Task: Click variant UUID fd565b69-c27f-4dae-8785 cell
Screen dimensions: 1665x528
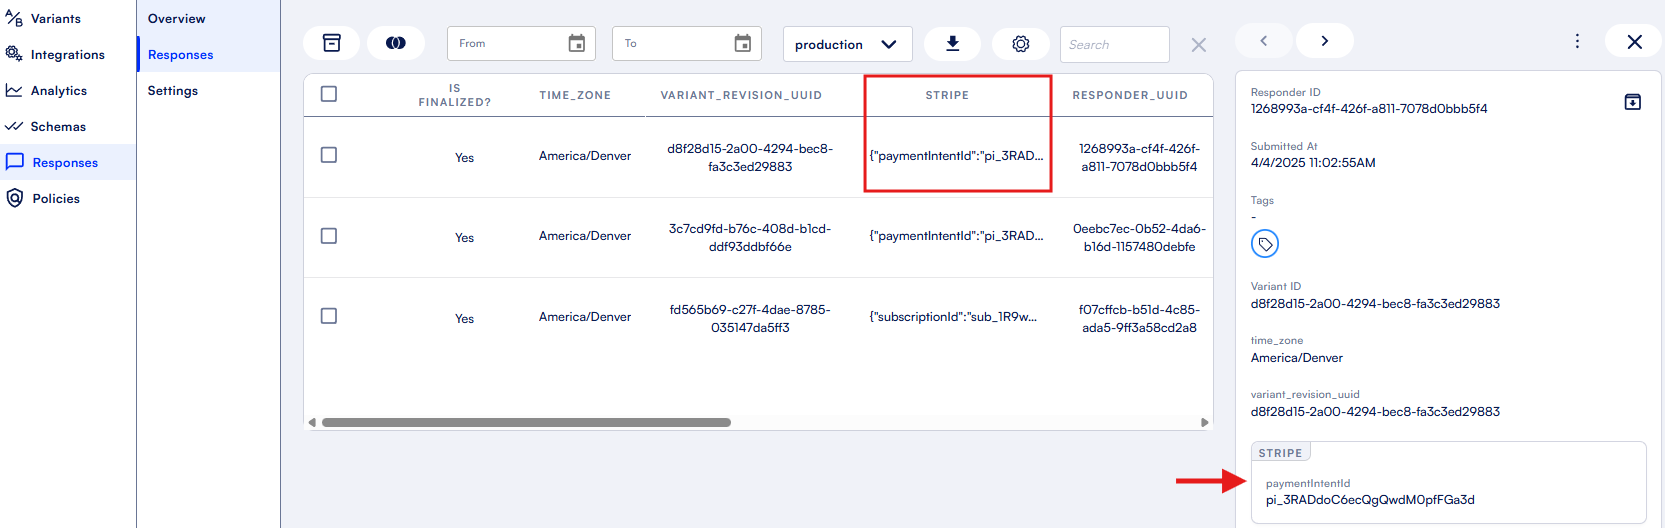Action: tap(750, 318)
